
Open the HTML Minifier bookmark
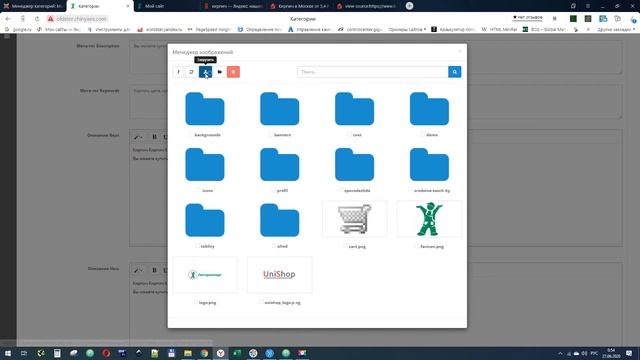500,29
